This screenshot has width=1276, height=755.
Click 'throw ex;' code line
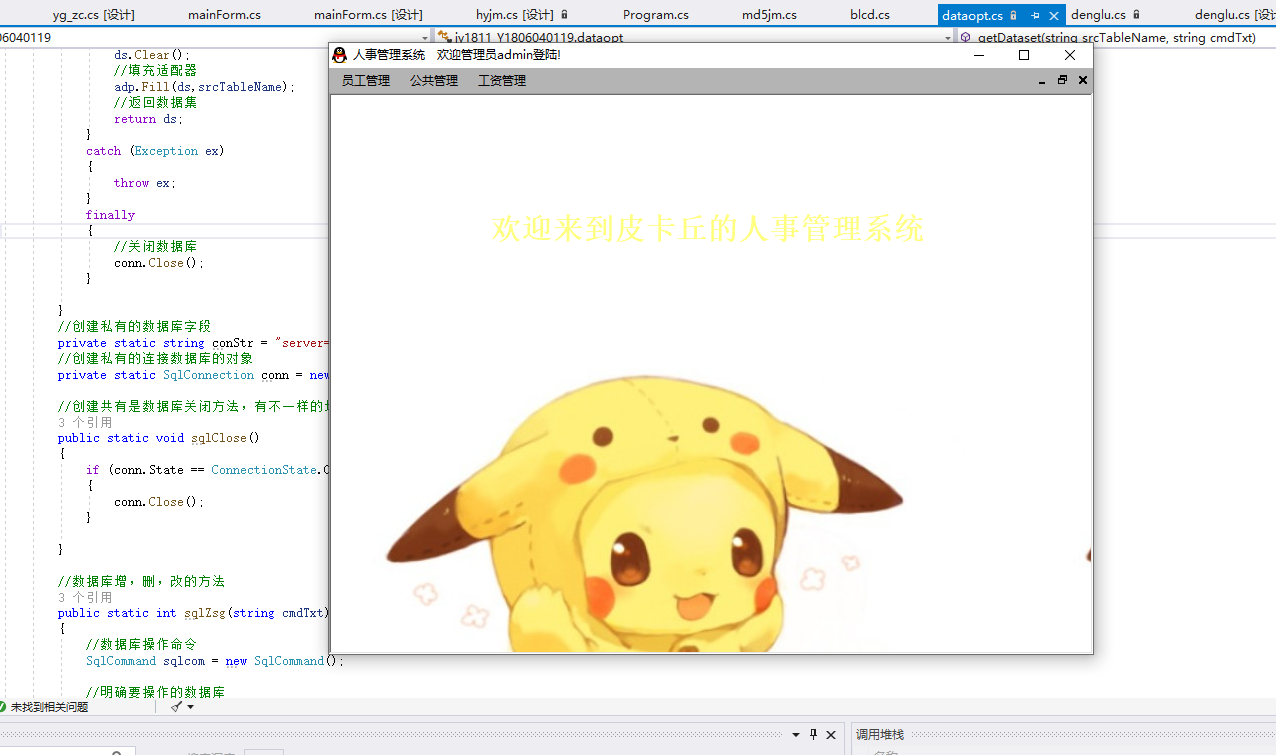click(x=145, y=183)
